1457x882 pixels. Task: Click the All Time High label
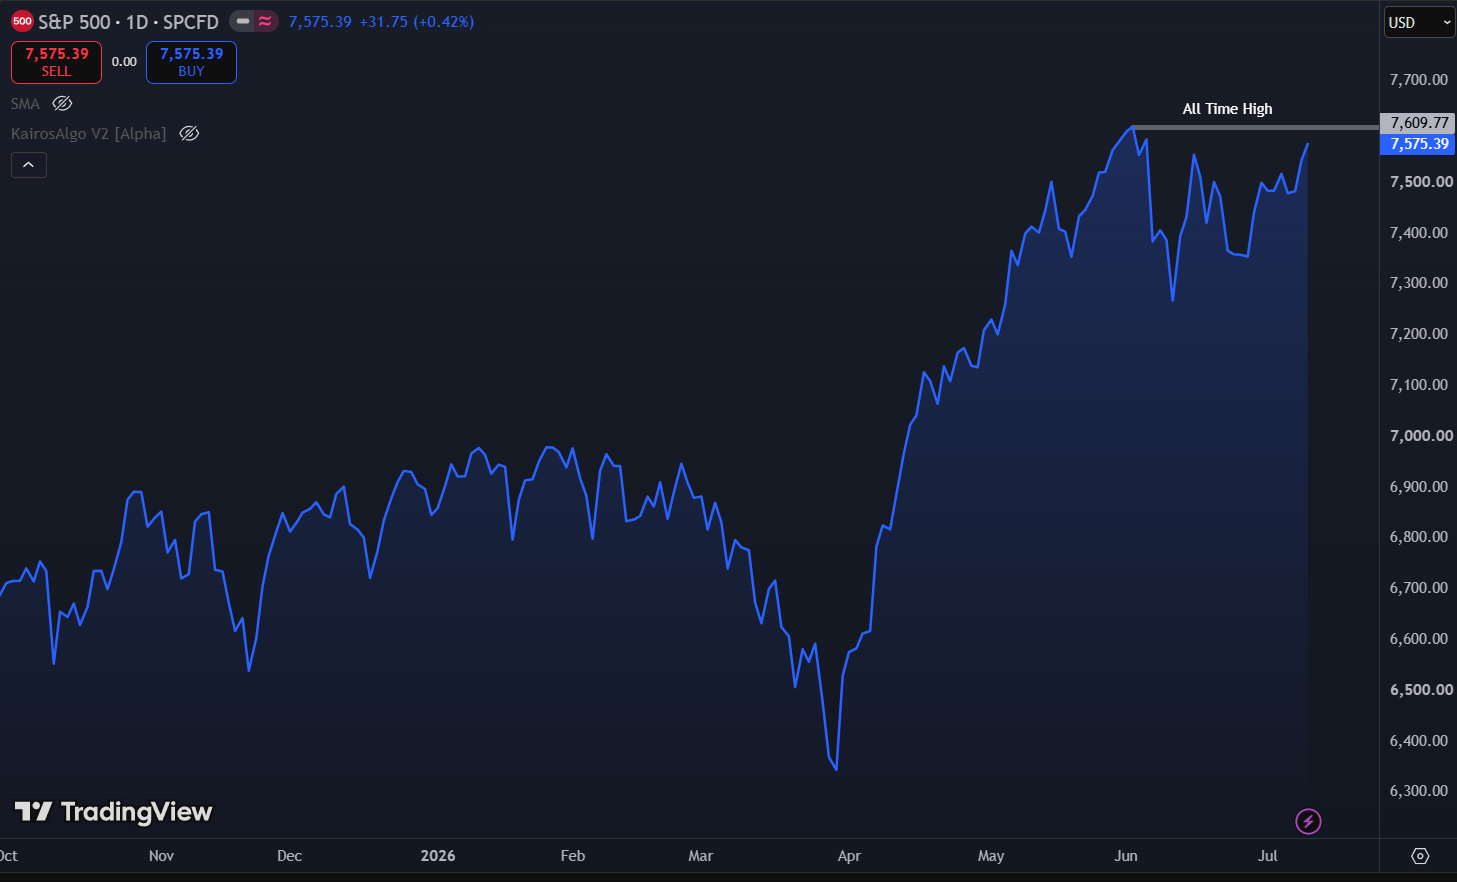pyautogui.click(x=1227, y=109)
